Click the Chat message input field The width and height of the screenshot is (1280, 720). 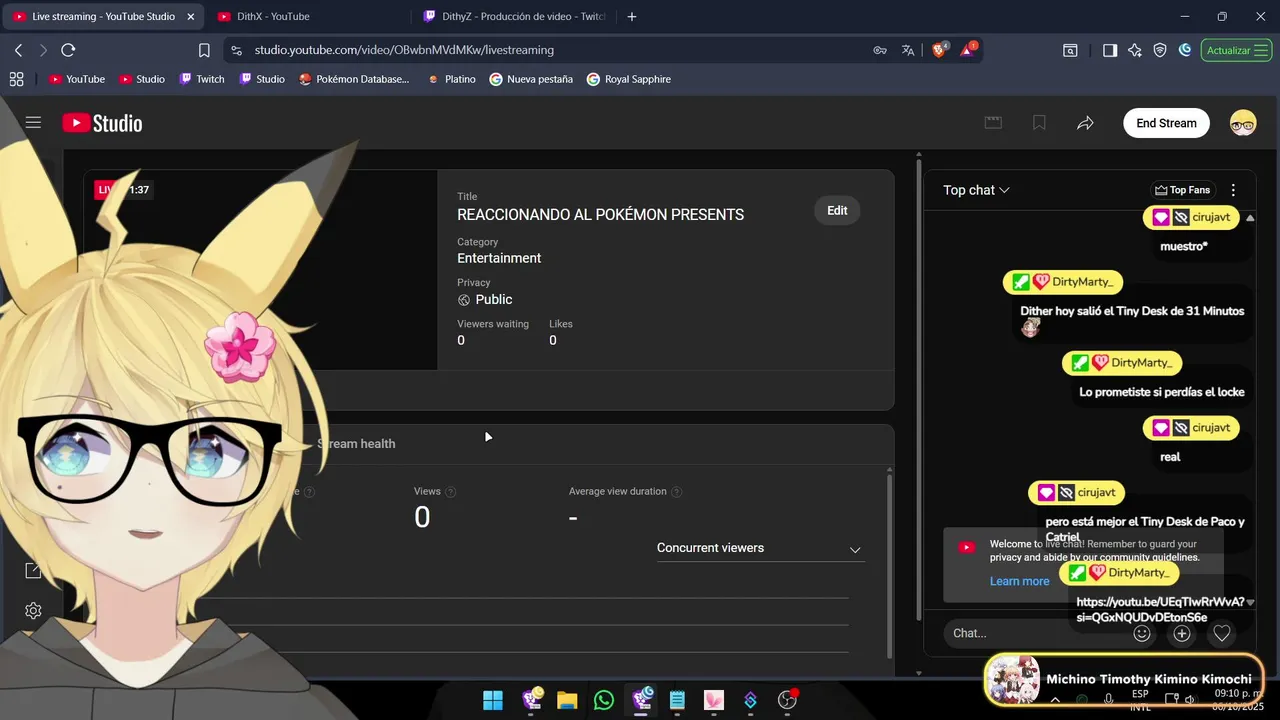coord(1035,633)
